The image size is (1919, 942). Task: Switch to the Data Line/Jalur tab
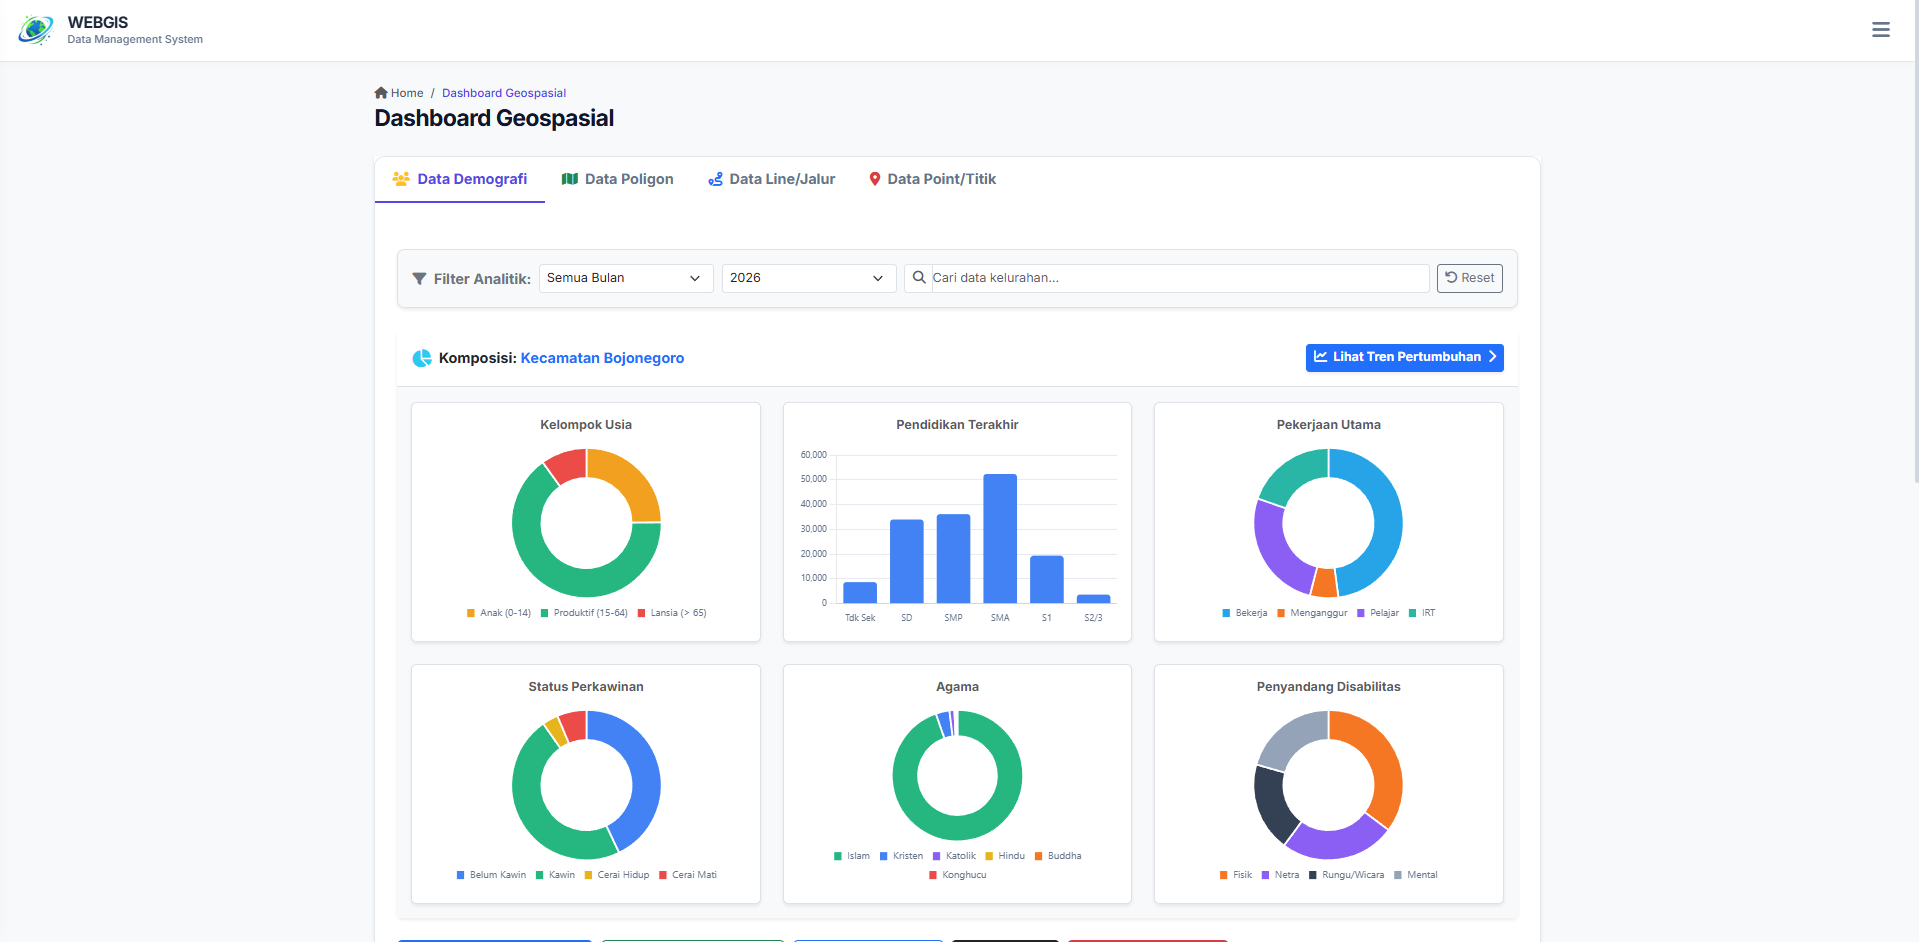[x=771, y=179]
